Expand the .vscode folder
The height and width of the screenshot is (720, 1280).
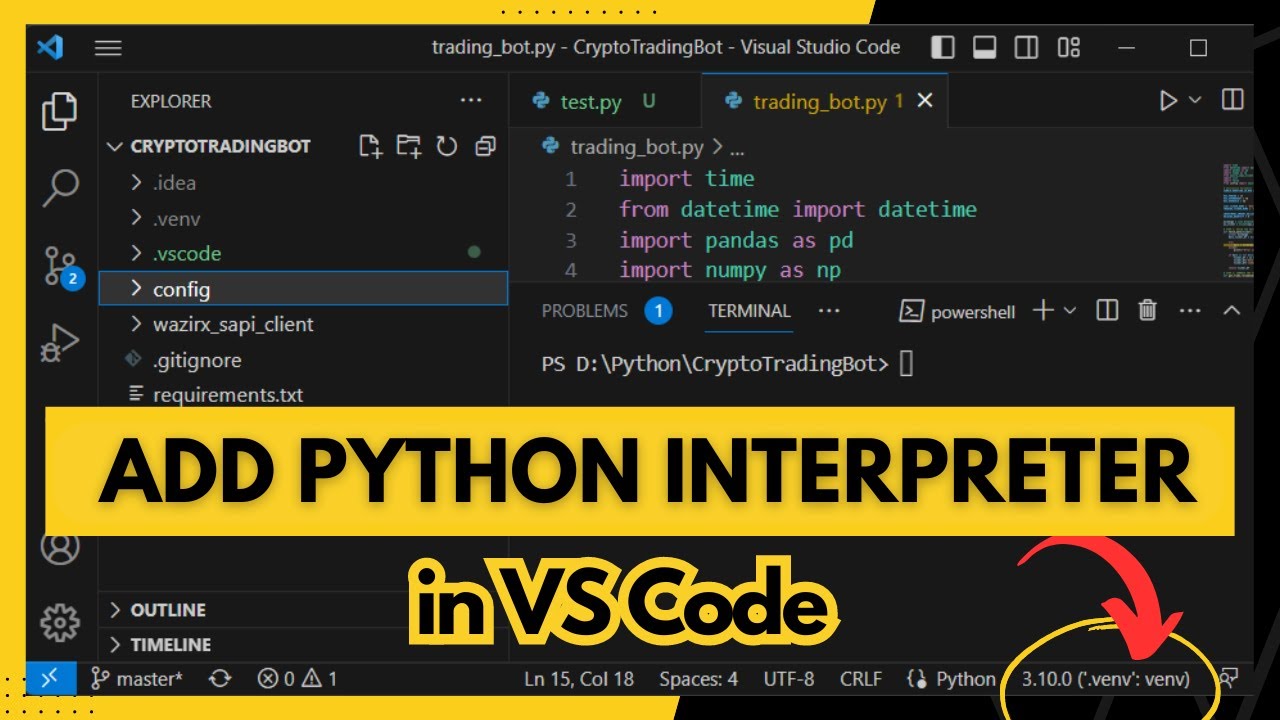[x=303, y=254]
